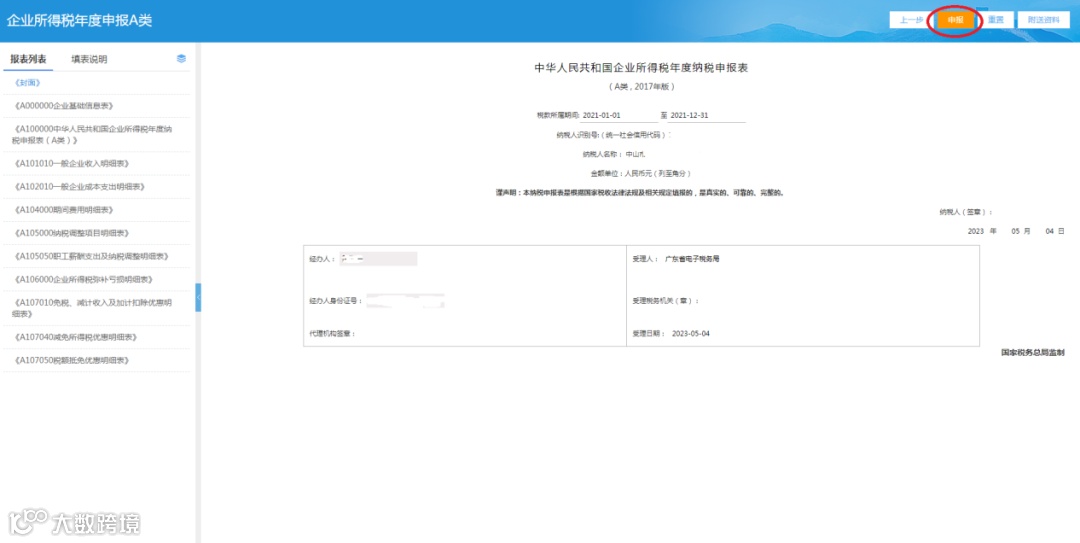Switch to the 填表说明 tab
The height and width of the screenshot is (543, 1080).
(89, 59)
